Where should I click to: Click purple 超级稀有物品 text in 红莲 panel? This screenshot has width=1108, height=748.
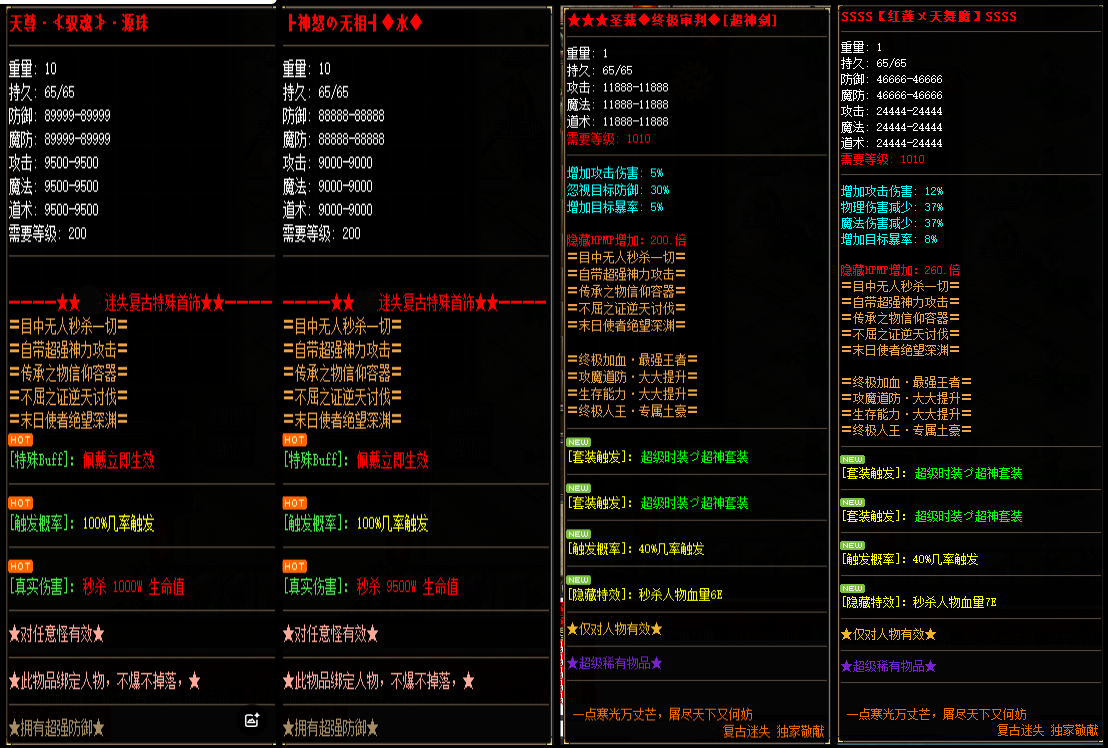(888, 666)
